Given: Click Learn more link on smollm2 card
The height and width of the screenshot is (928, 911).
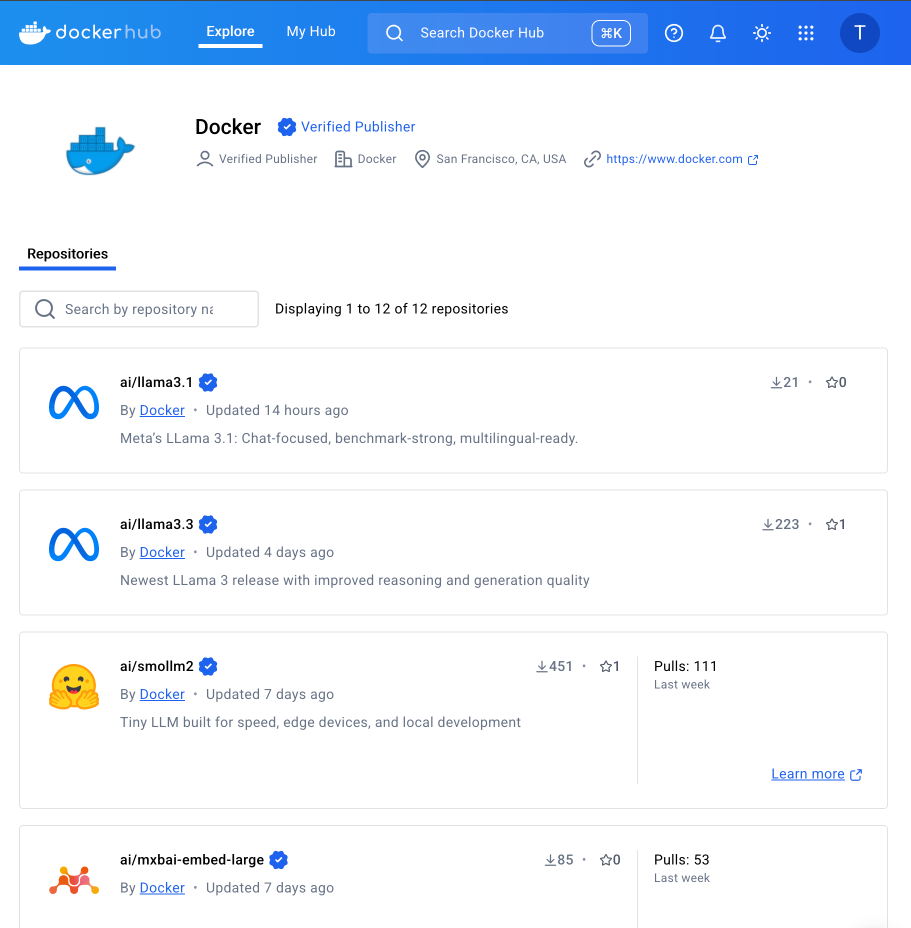Looking at the screenshot, I should click(807, 774).
